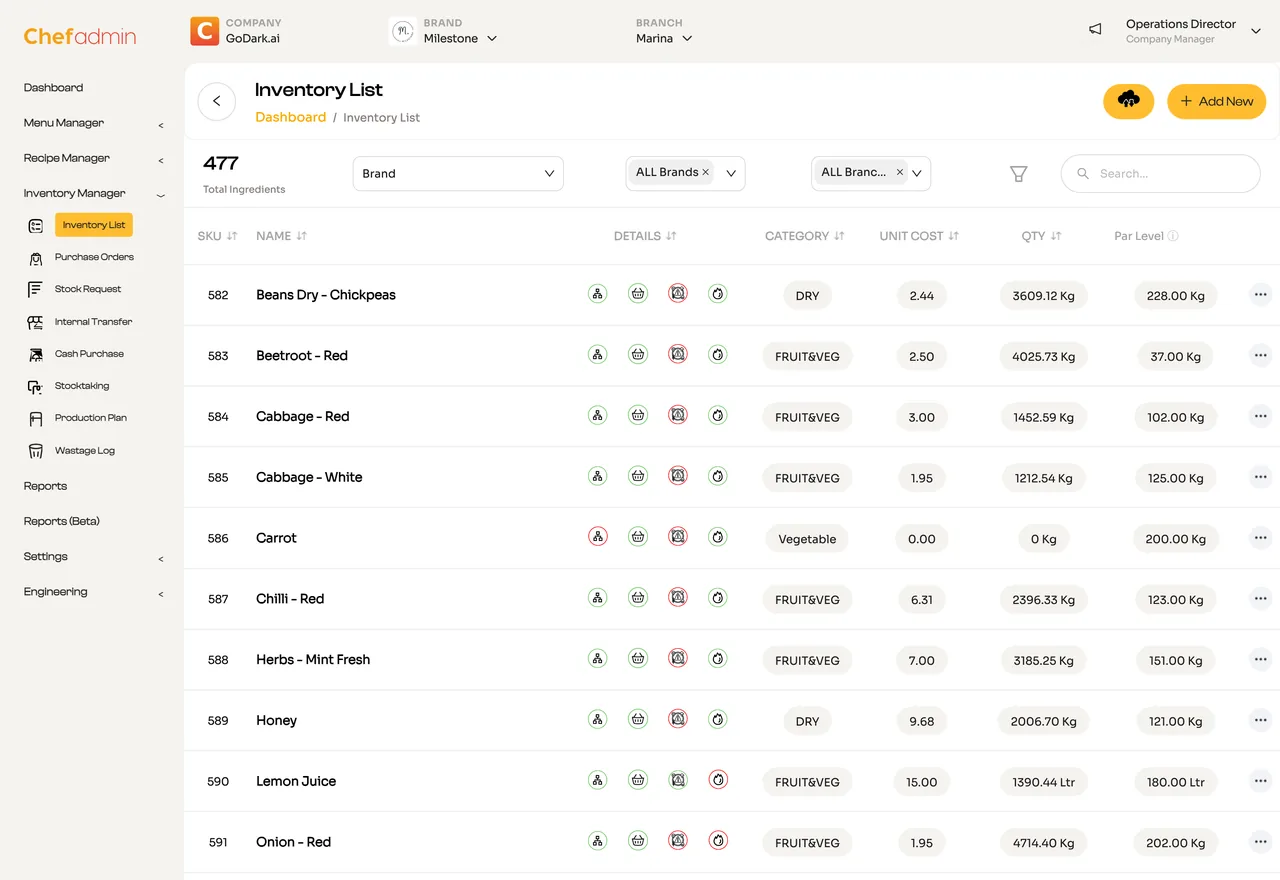Open more options for Carrot row
Viewport: 1280px width, 880px height.
1260,537
